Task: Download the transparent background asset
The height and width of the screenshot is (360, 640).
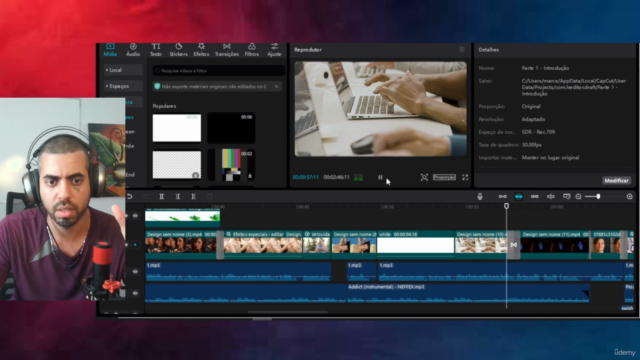Action: coord(196,175)
